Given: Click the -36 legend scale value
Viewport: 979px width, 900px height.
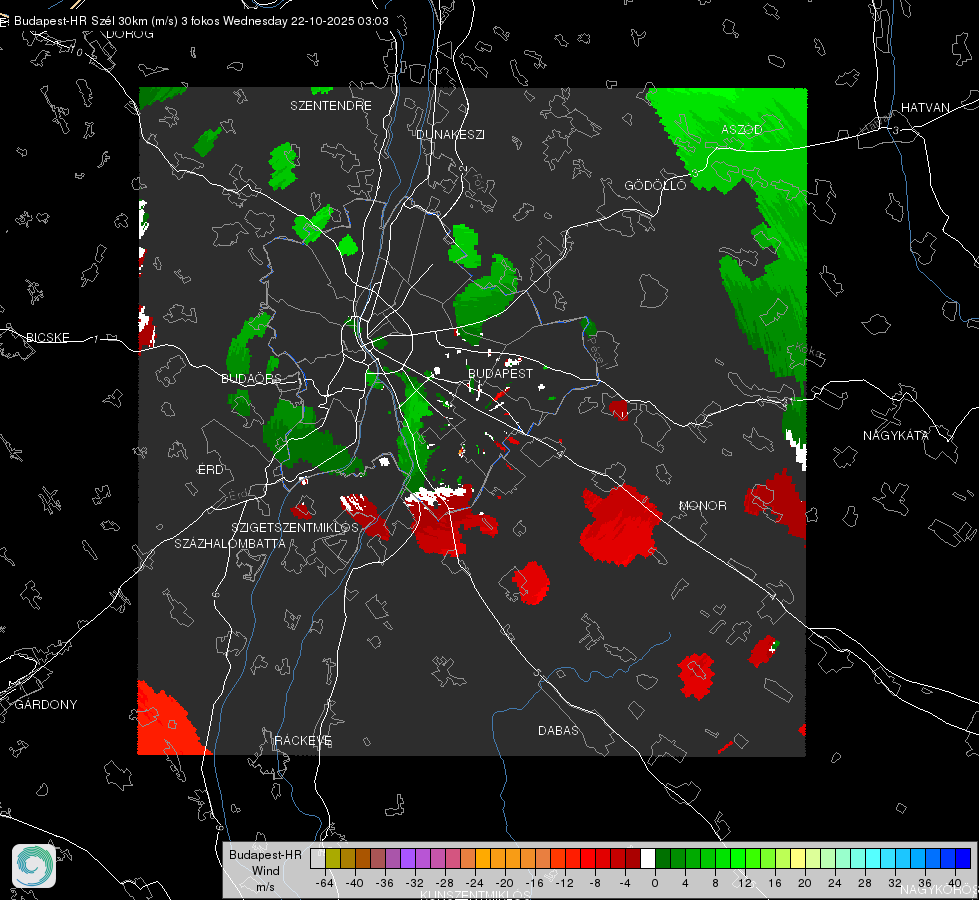Looking at the screenshot, I should [385, 883].
